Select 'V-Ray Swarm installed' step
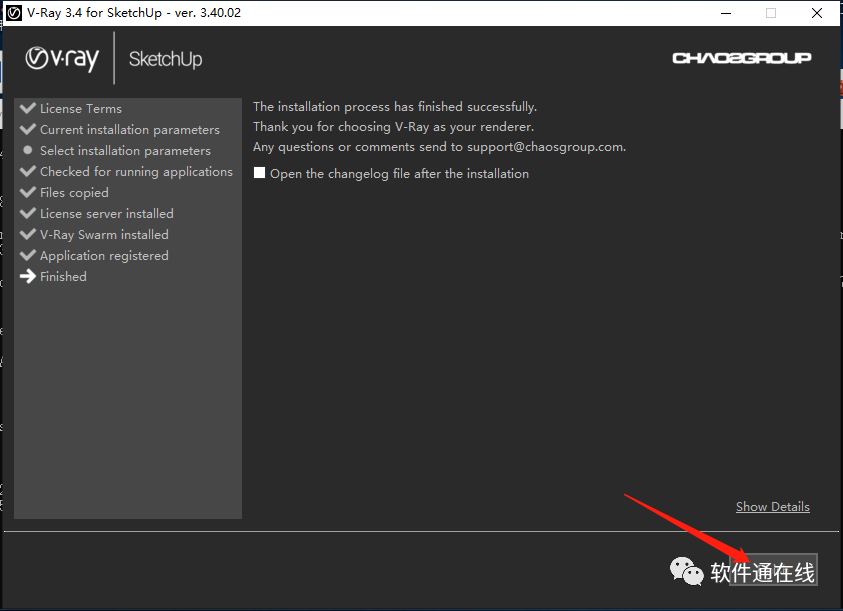The image size is (843, 611). 104,235
